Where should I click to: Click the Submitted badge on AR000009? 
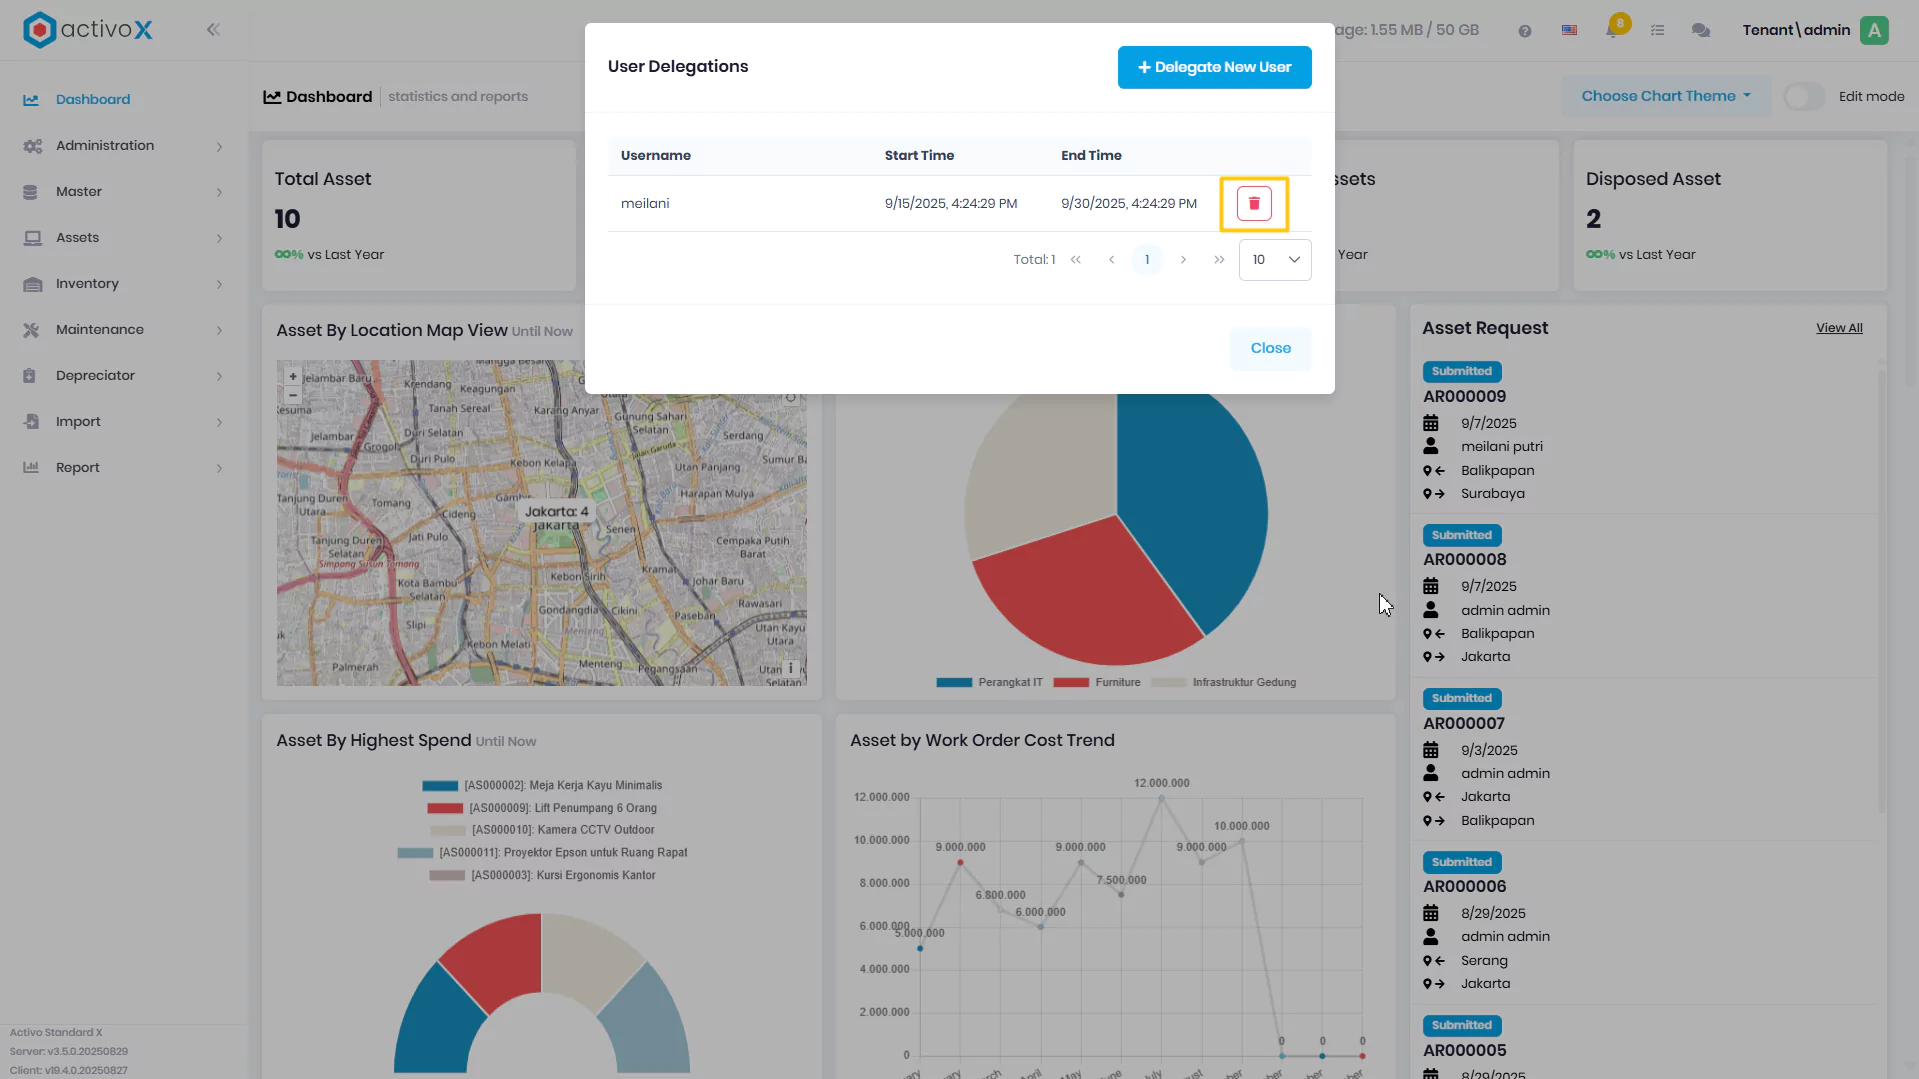1461,372
